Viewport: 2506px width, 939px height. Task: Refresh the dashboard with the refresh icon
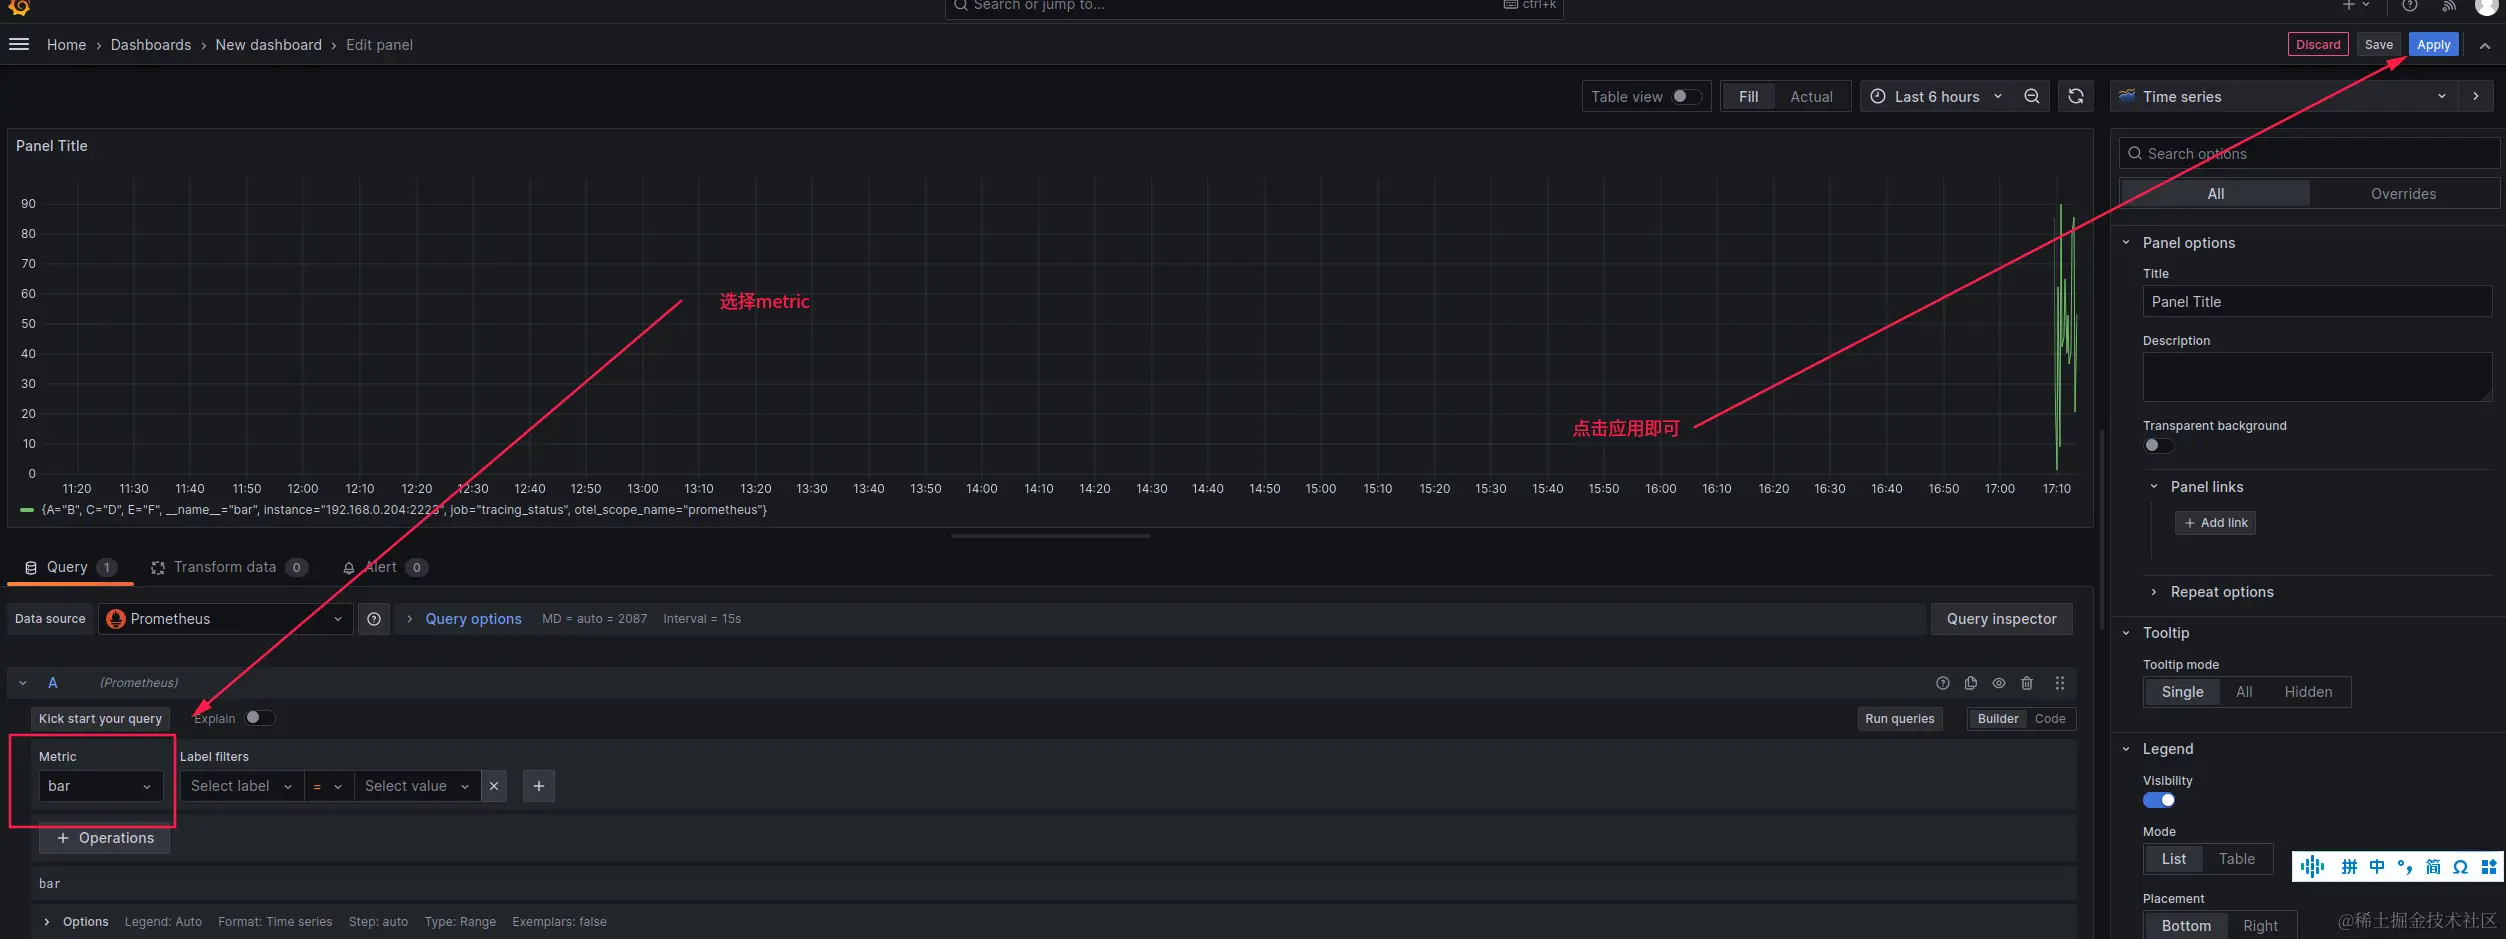point(2076,97)
